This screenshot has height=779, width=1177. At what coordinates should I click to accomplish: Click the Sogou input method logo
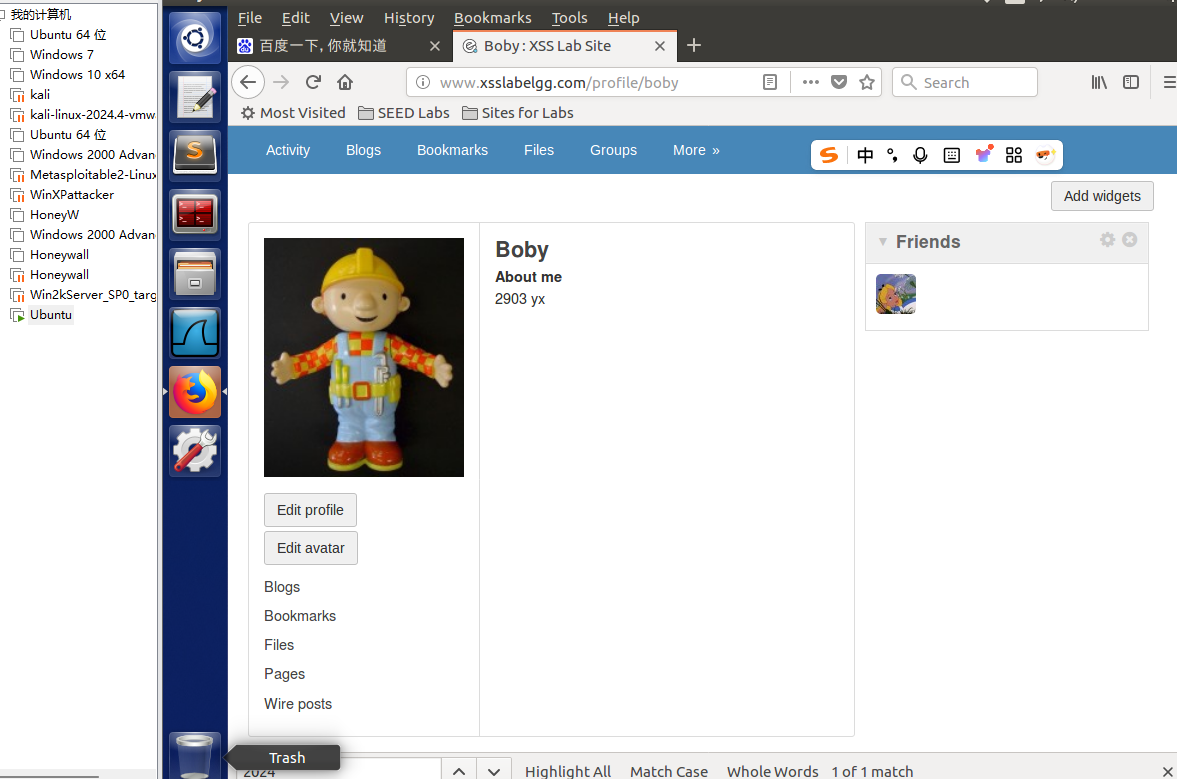829,155
